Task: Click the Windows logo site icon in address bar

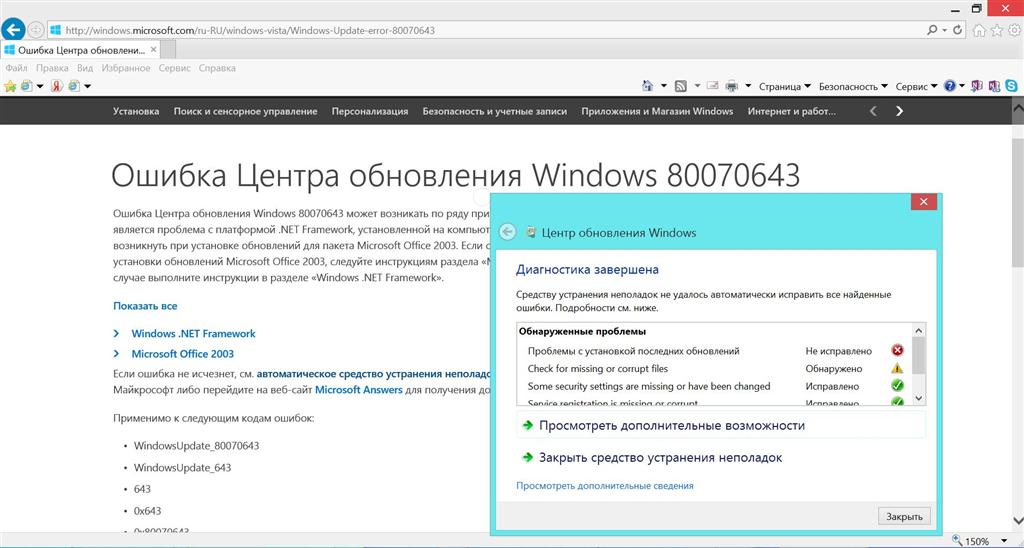Action: coord(56,30)
